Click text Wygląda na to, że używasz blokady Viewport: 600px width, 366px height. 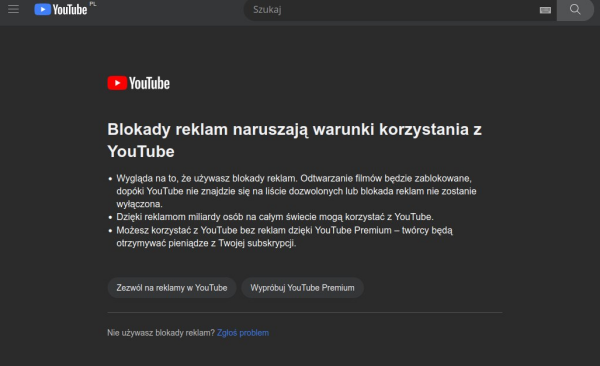pyautogui.click(x=296, y=191)
